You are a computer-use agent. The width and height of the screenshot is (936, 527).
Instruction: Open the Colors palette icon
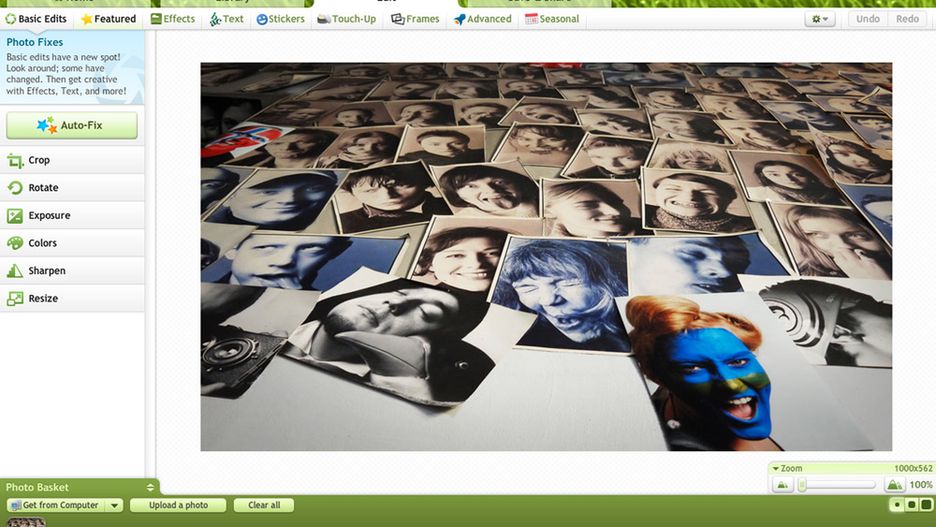pyautogui.click(x=15, y=243)
